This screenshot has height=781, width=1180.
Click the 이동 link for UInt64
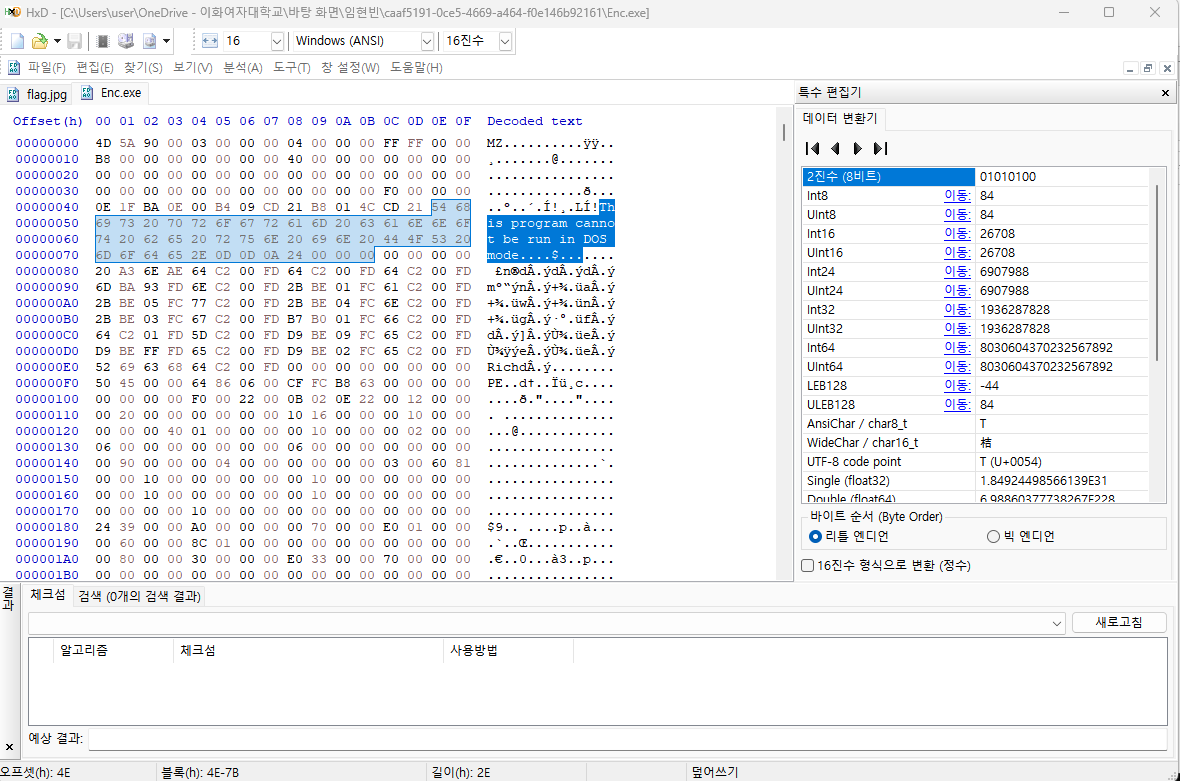[957, 366]
